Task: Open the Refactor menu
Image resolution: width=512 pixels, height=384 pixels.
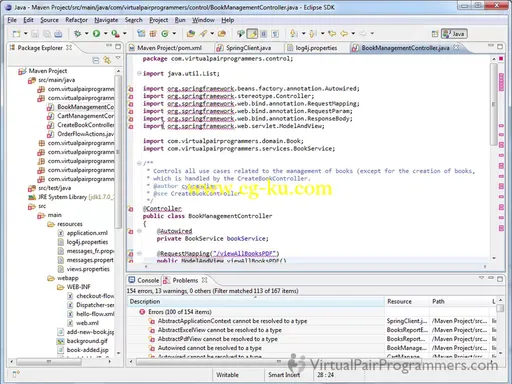Action: (76, 20)
